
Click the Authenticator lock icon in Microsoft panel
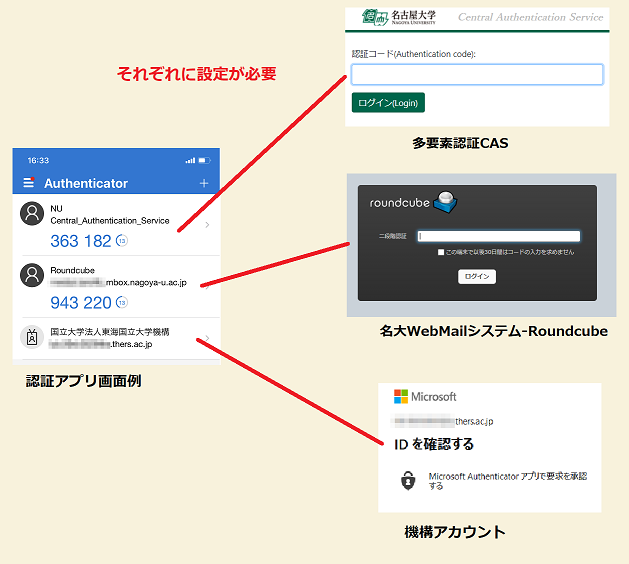(408, 481)
